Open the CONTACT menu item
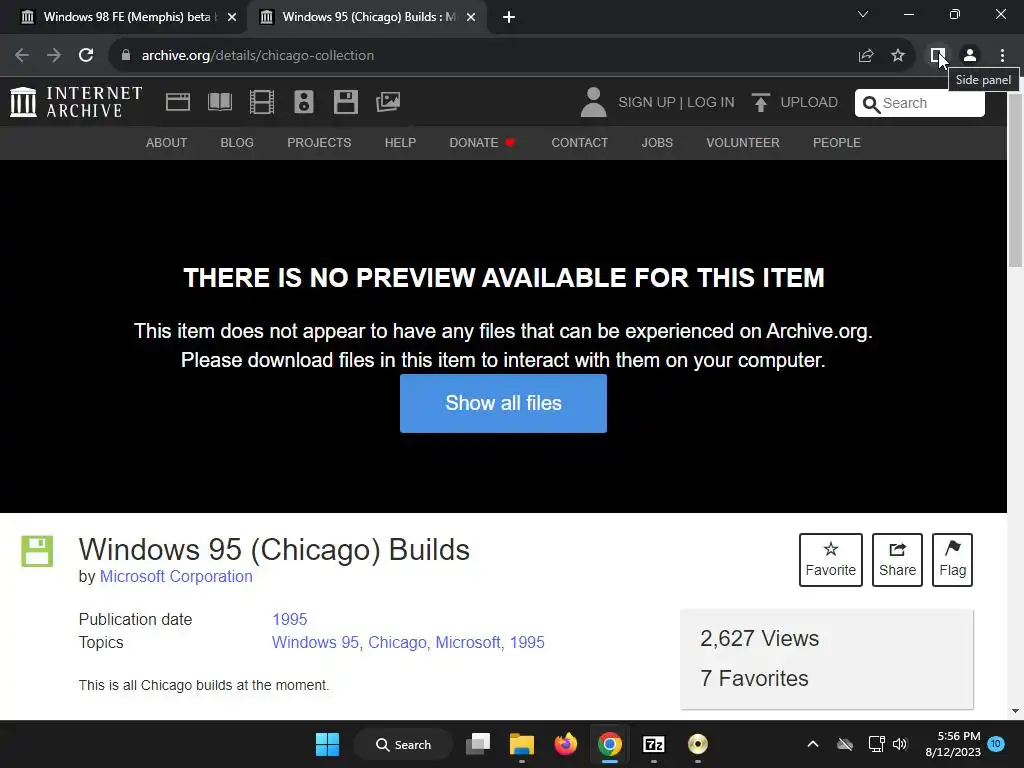 [x=579, y=142]
